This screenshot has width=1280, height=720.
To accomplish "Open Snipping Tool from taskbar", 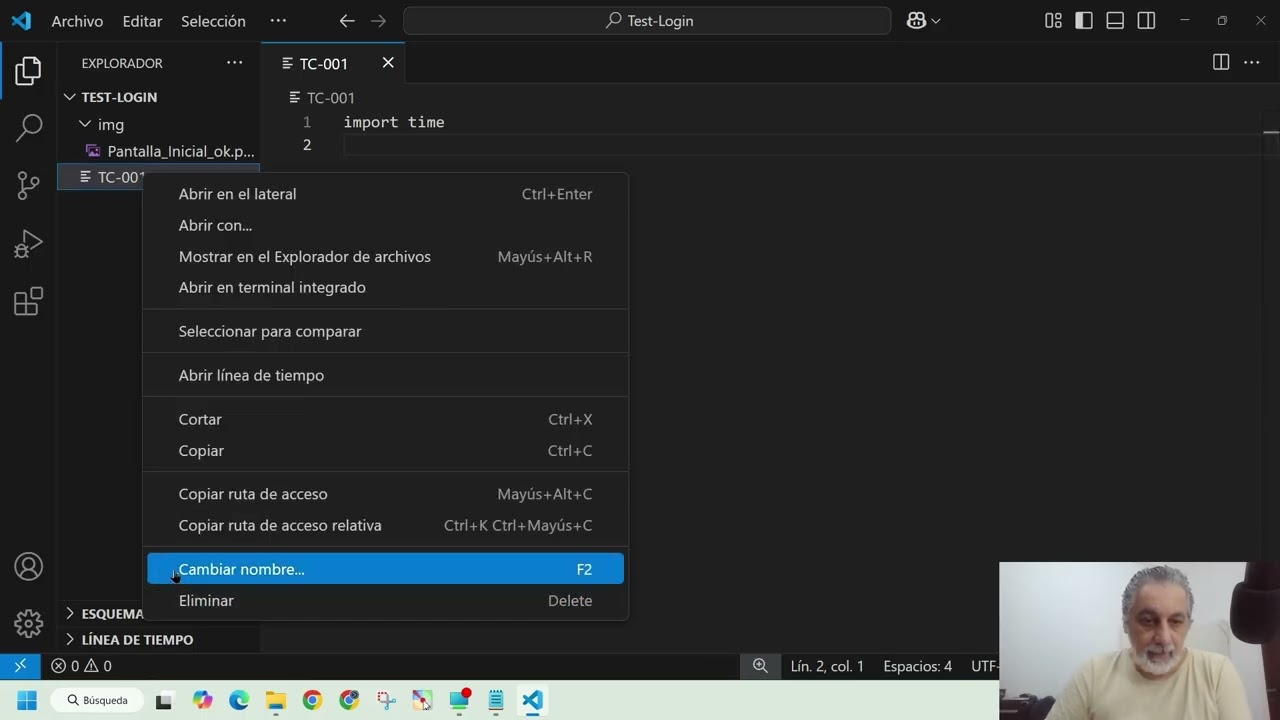I will point(386,700).
